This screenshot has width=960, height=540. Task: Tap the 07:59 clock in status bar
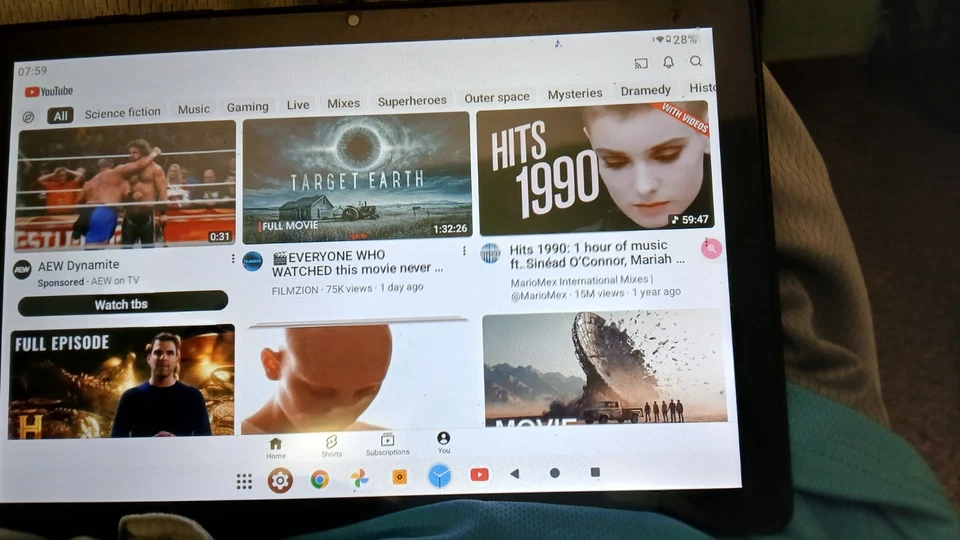click(x=32, y=71)
